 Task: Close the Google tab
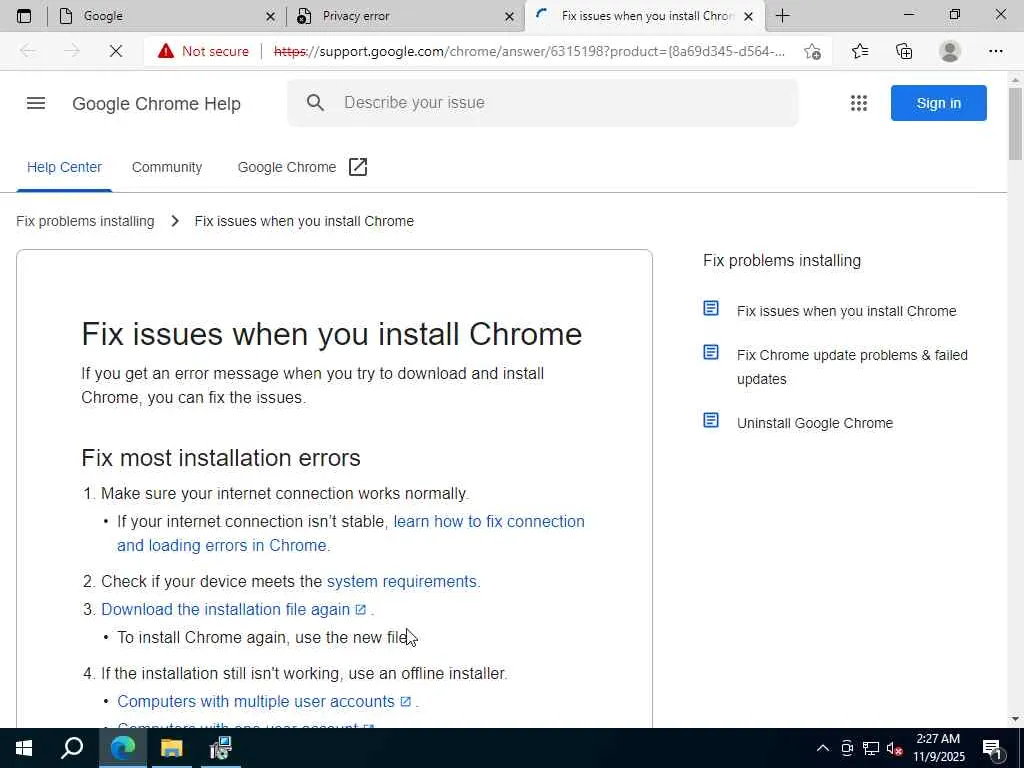click(270, 16)
